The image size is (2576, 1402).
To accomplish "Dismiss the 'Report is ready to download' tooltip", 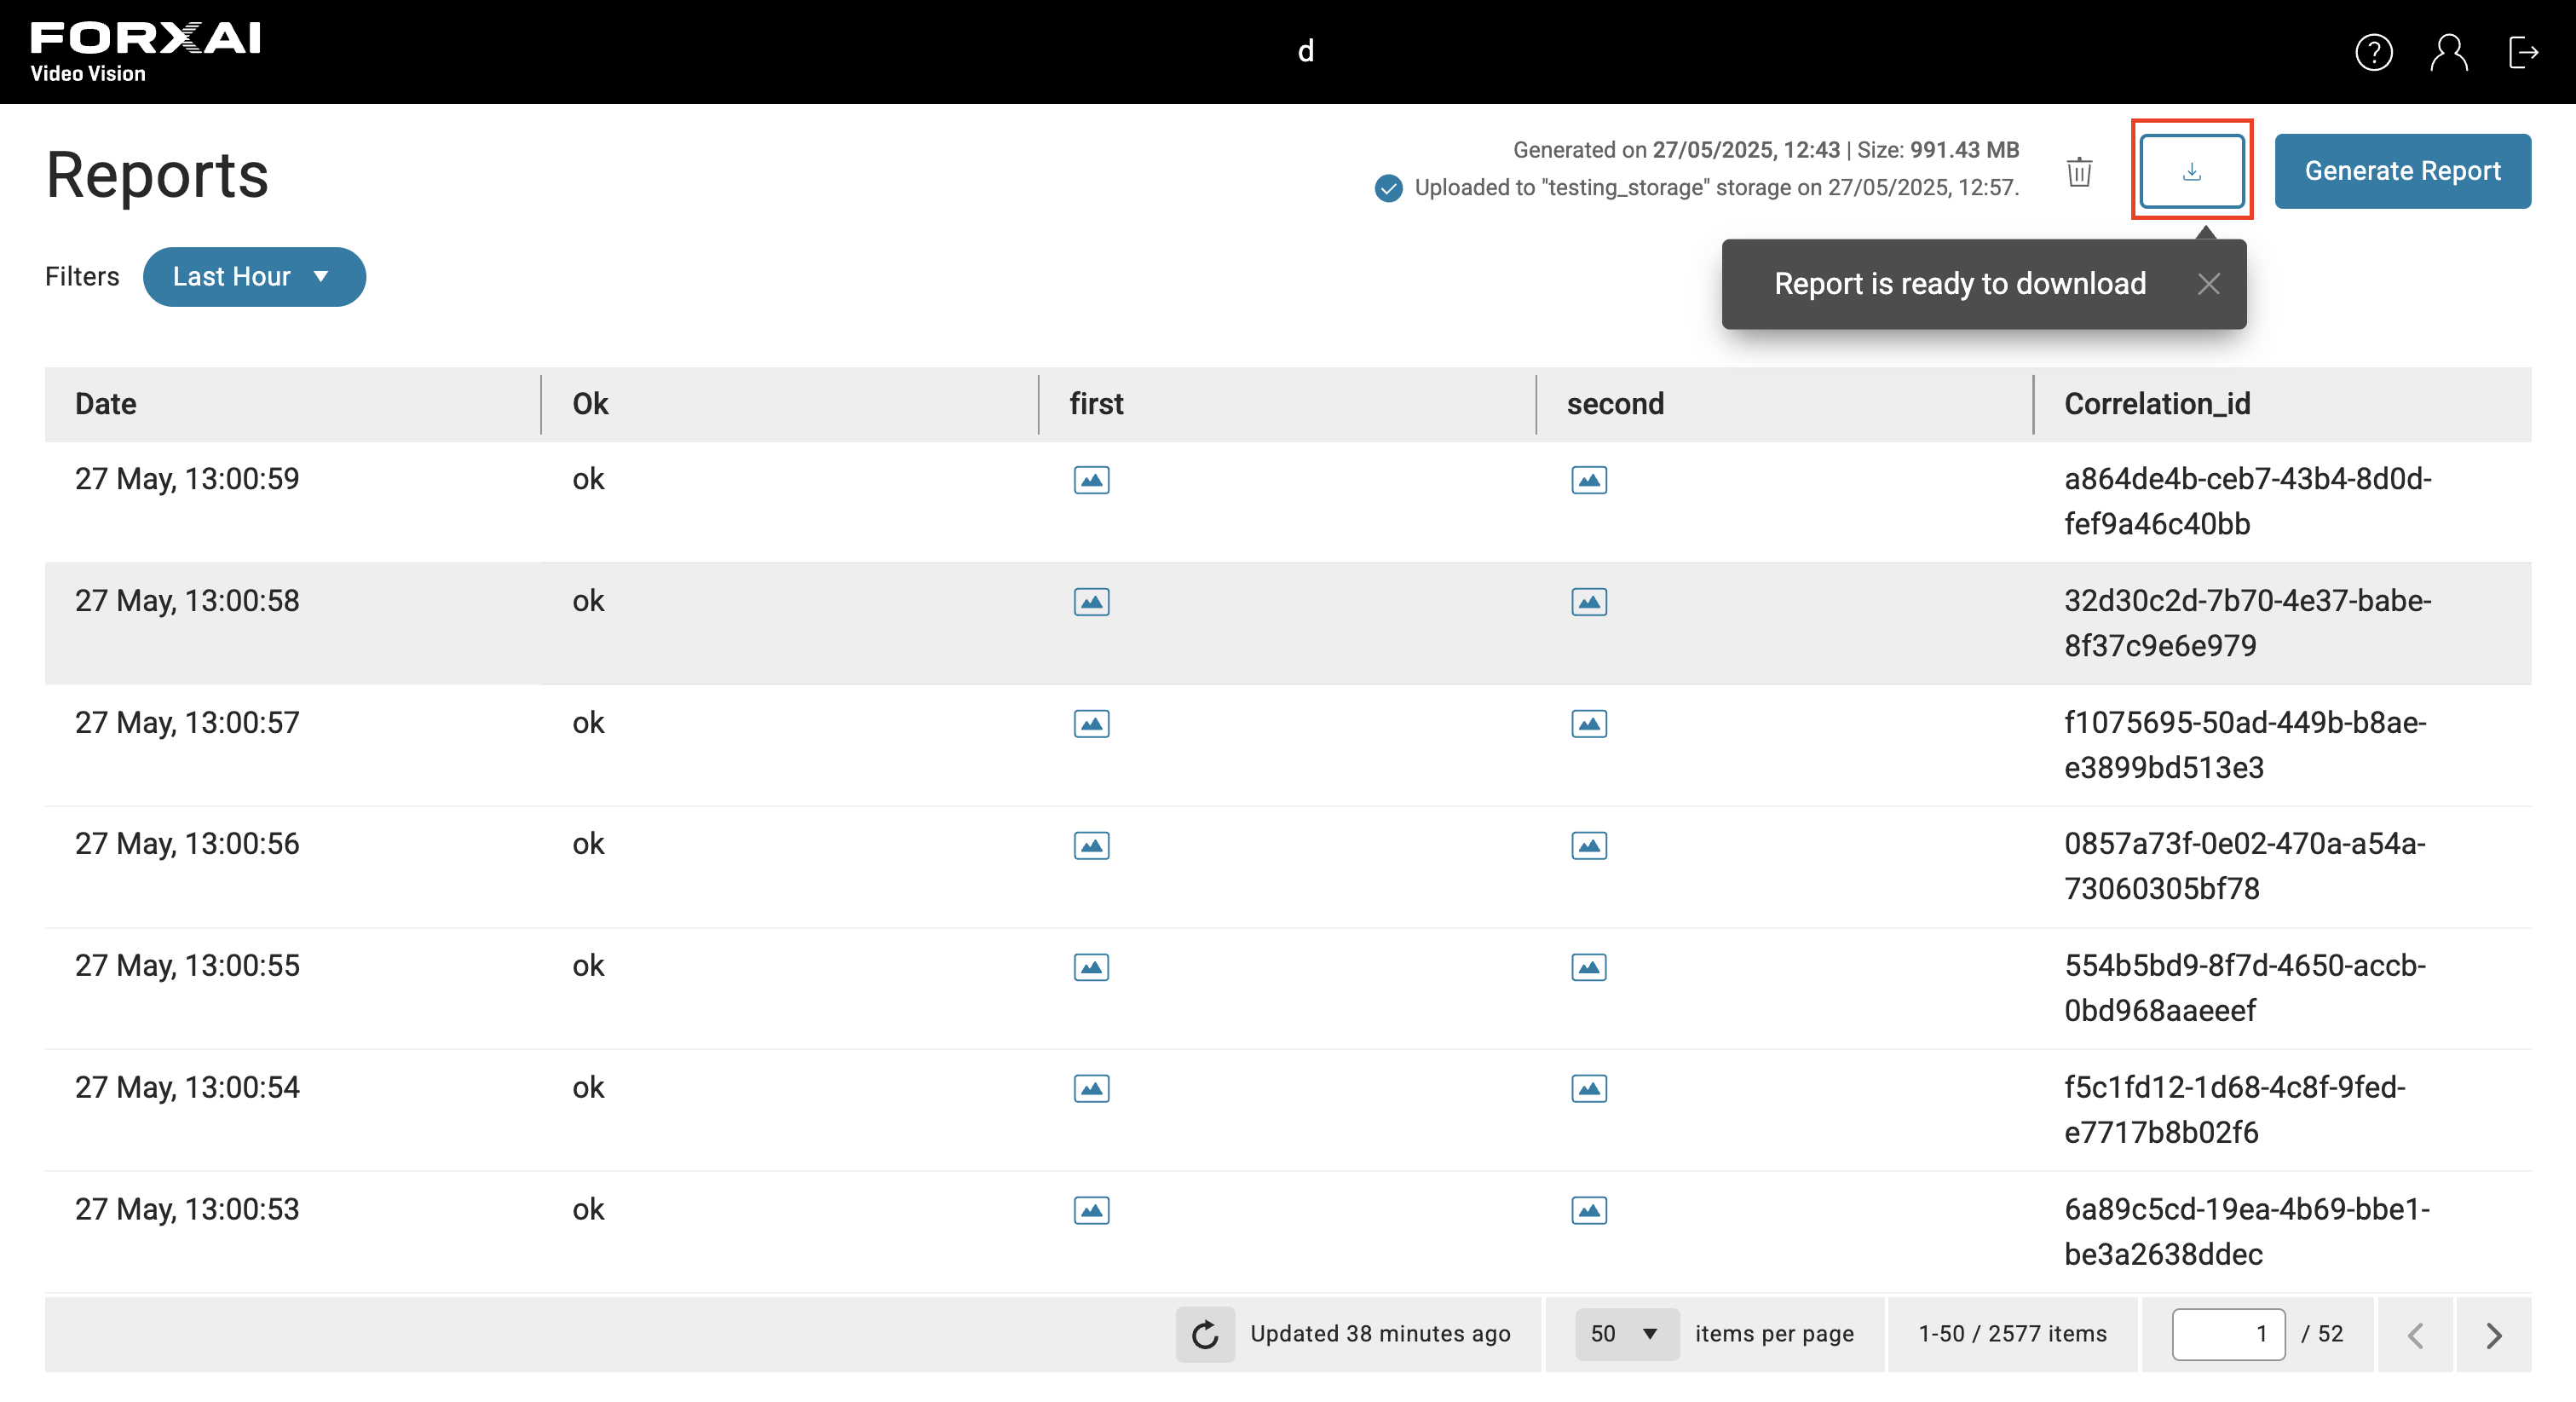I will 2209,284.
